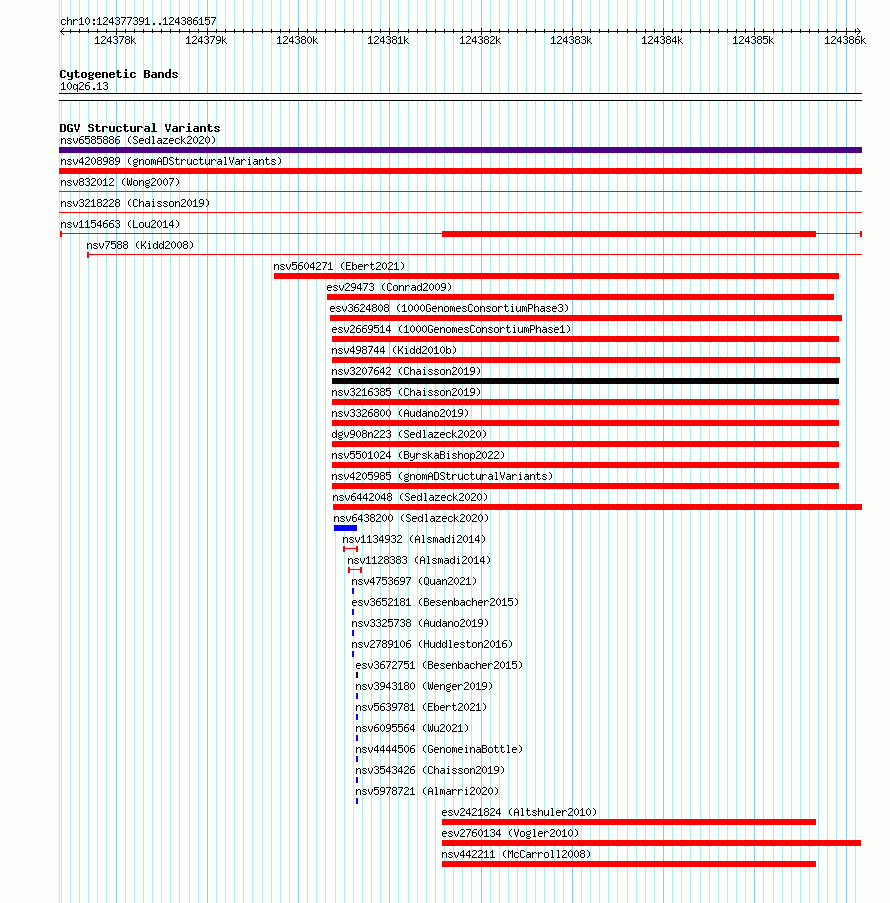
Task: Select the 10q26.13 band label
Action: coord(84,86)
